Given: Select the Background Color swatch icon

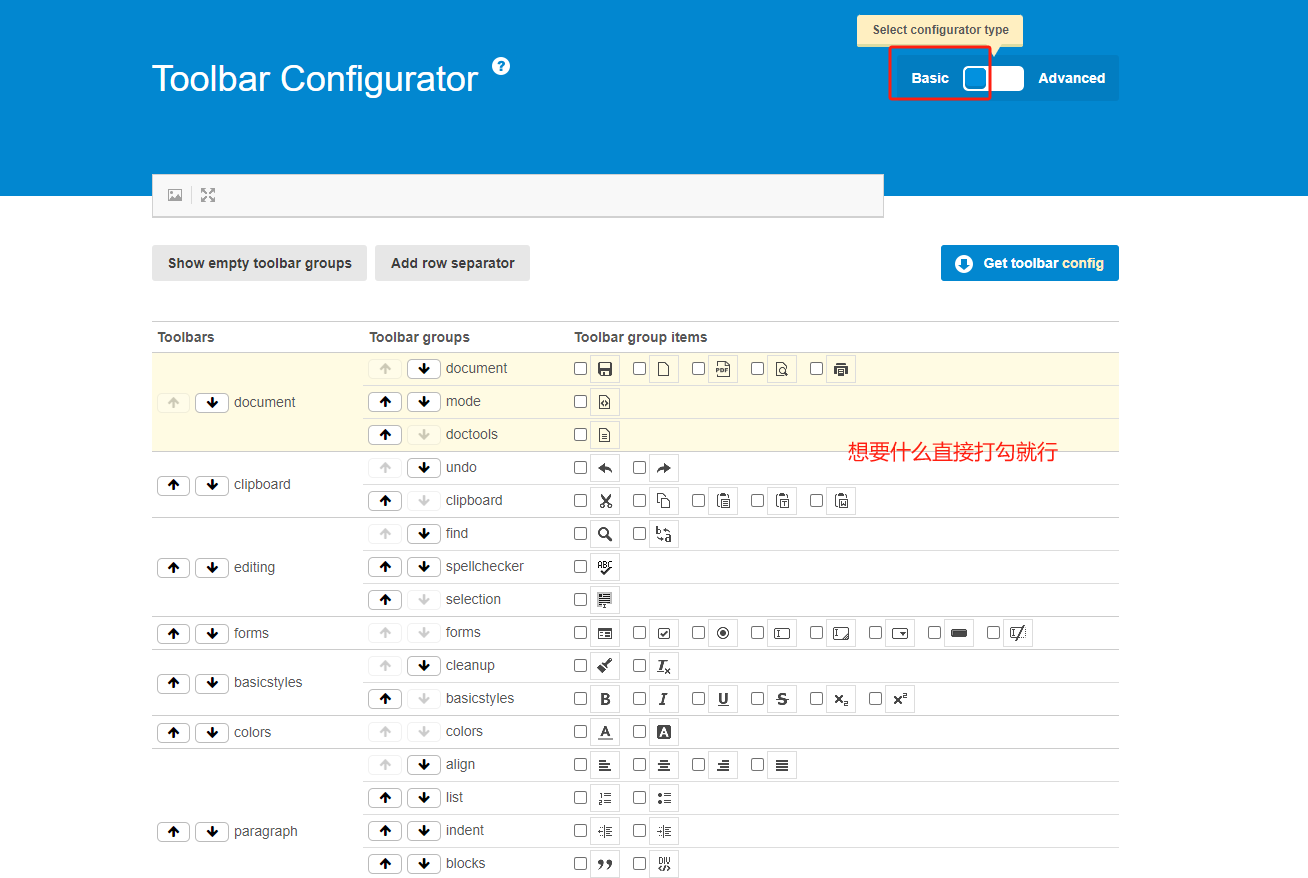Looking at the screenshot, I should pyautogui.click(x=663, y=731).
